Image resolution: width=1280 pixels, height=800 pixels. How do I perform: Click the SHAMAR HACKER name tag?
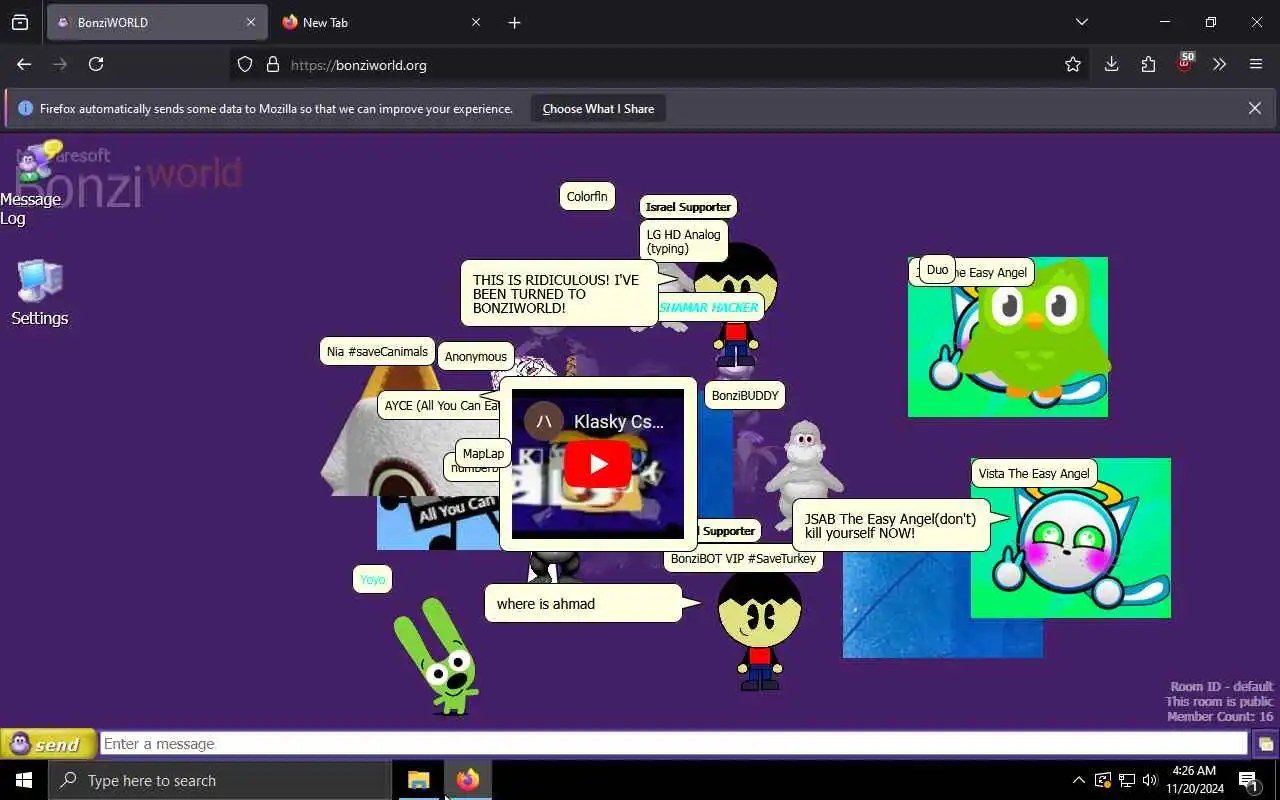(709, 307)
